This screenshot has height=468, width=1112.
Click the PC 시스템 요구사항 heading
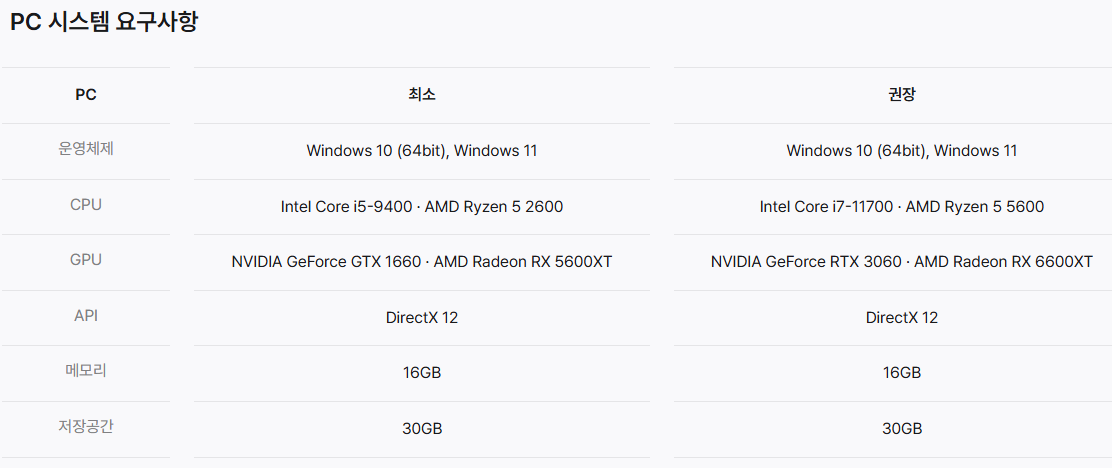click(x=104, y=22)
